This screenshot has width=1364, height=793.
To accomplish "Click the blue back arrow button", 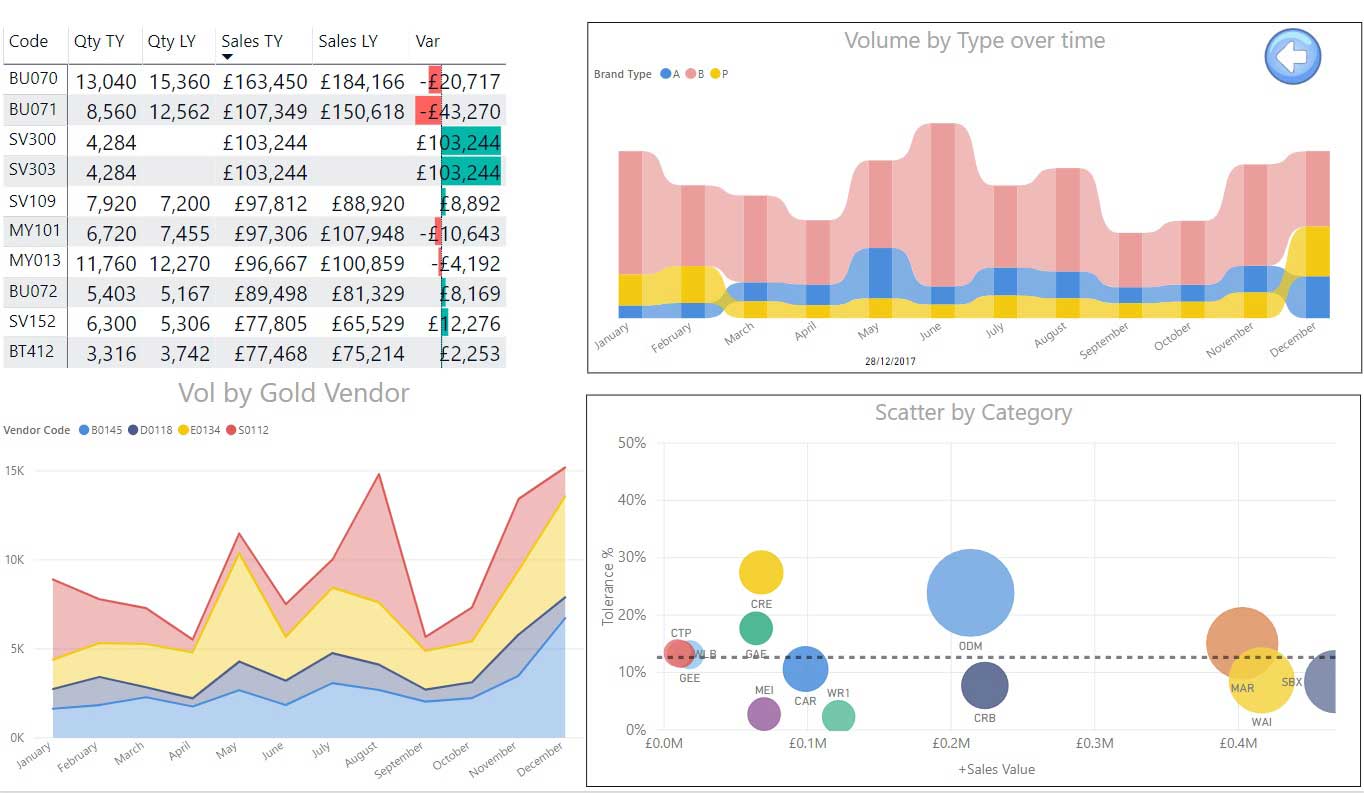I will (x=1292, y=56).
